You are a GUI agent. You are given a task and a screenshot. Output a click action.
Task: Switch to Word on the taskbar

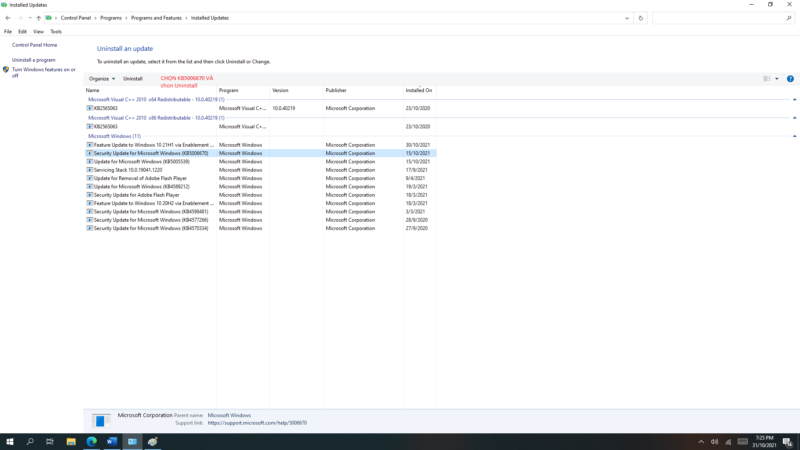[112, 442]
